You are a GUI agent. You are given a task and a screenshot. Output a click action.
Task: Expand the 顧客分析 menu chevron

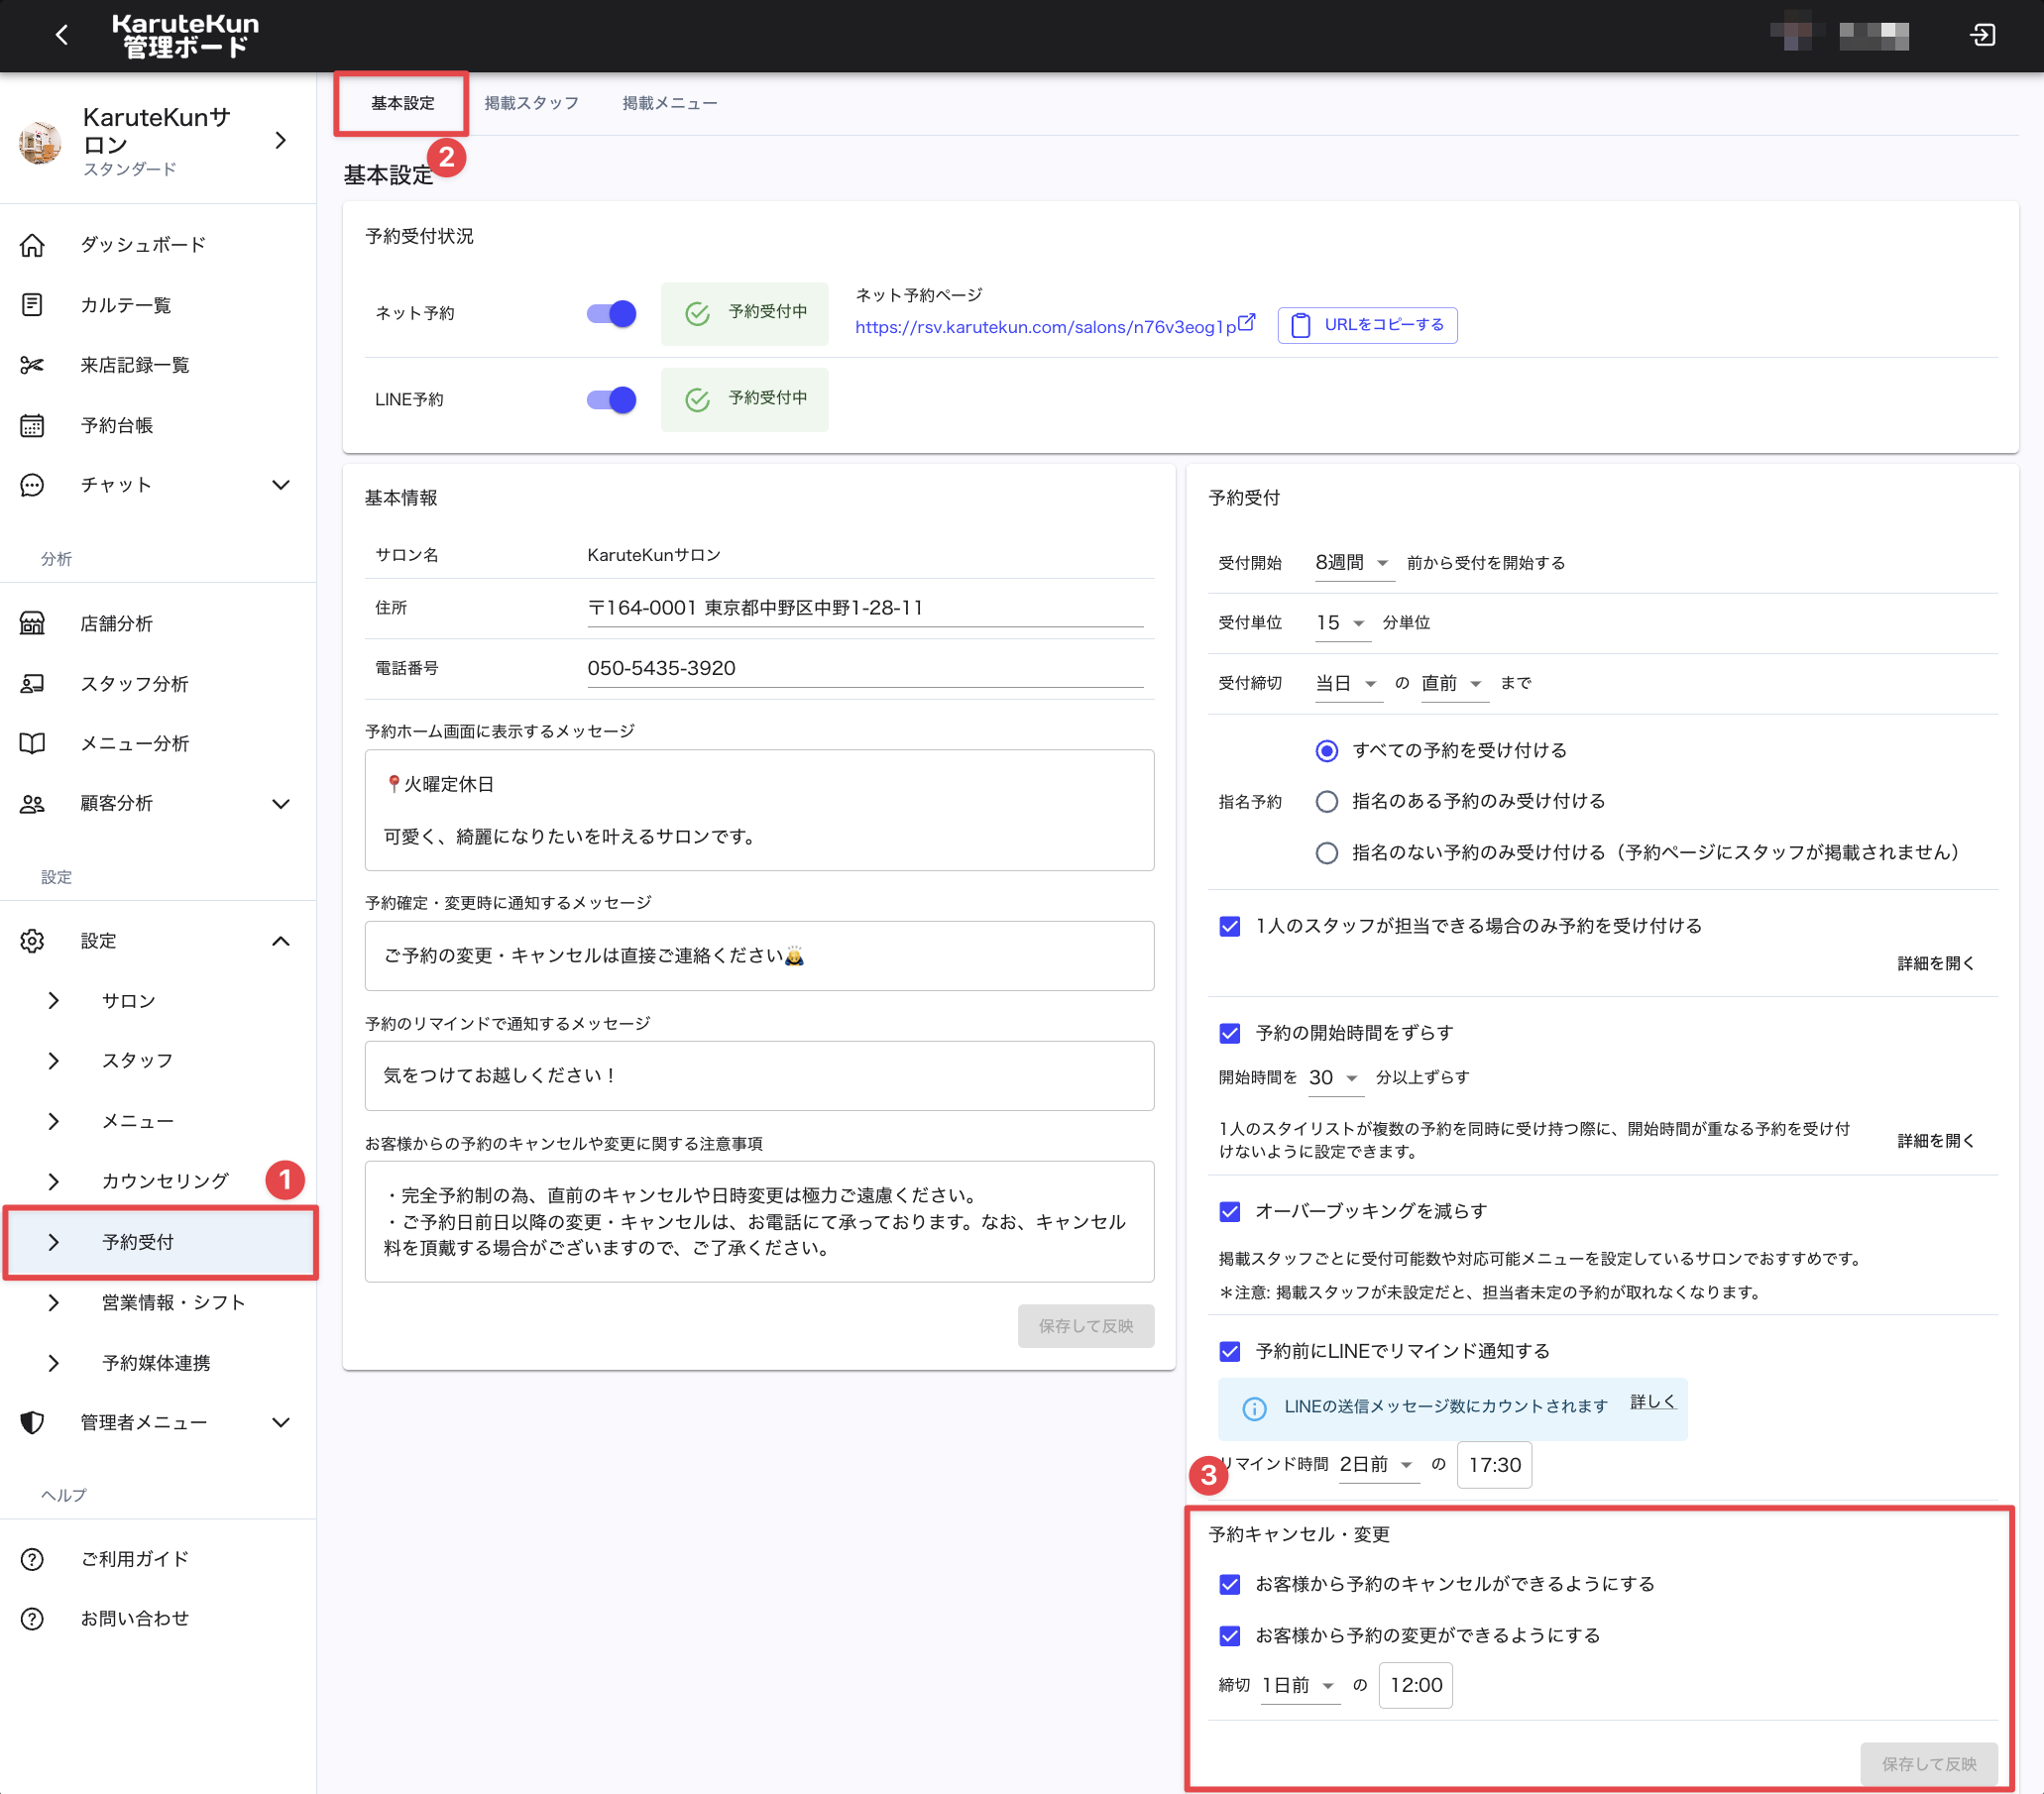[x=281, y=804]
